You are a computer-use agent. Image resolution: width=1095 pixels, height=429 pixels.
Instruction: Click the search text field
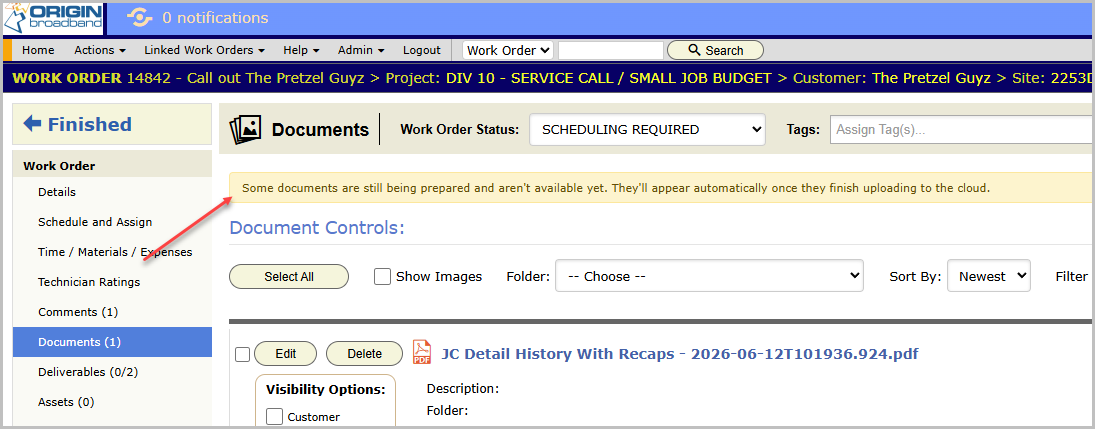(610, 50)
